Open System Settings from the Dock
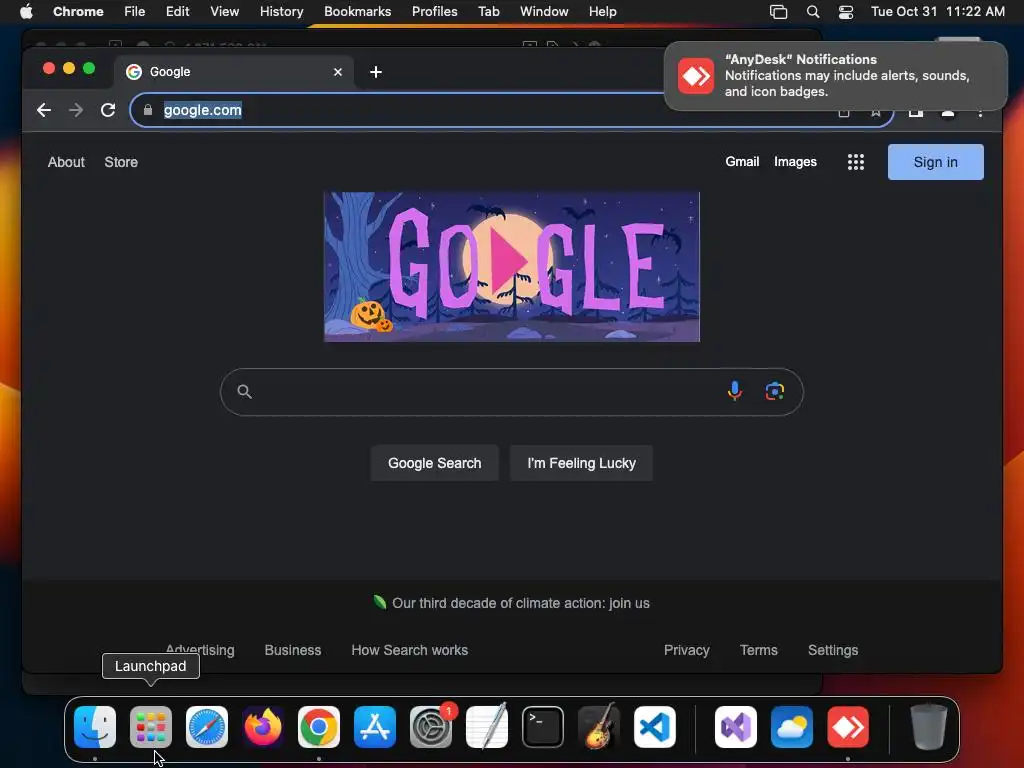The width and height of the screenshot is (1024, 768). coord(431,726)
